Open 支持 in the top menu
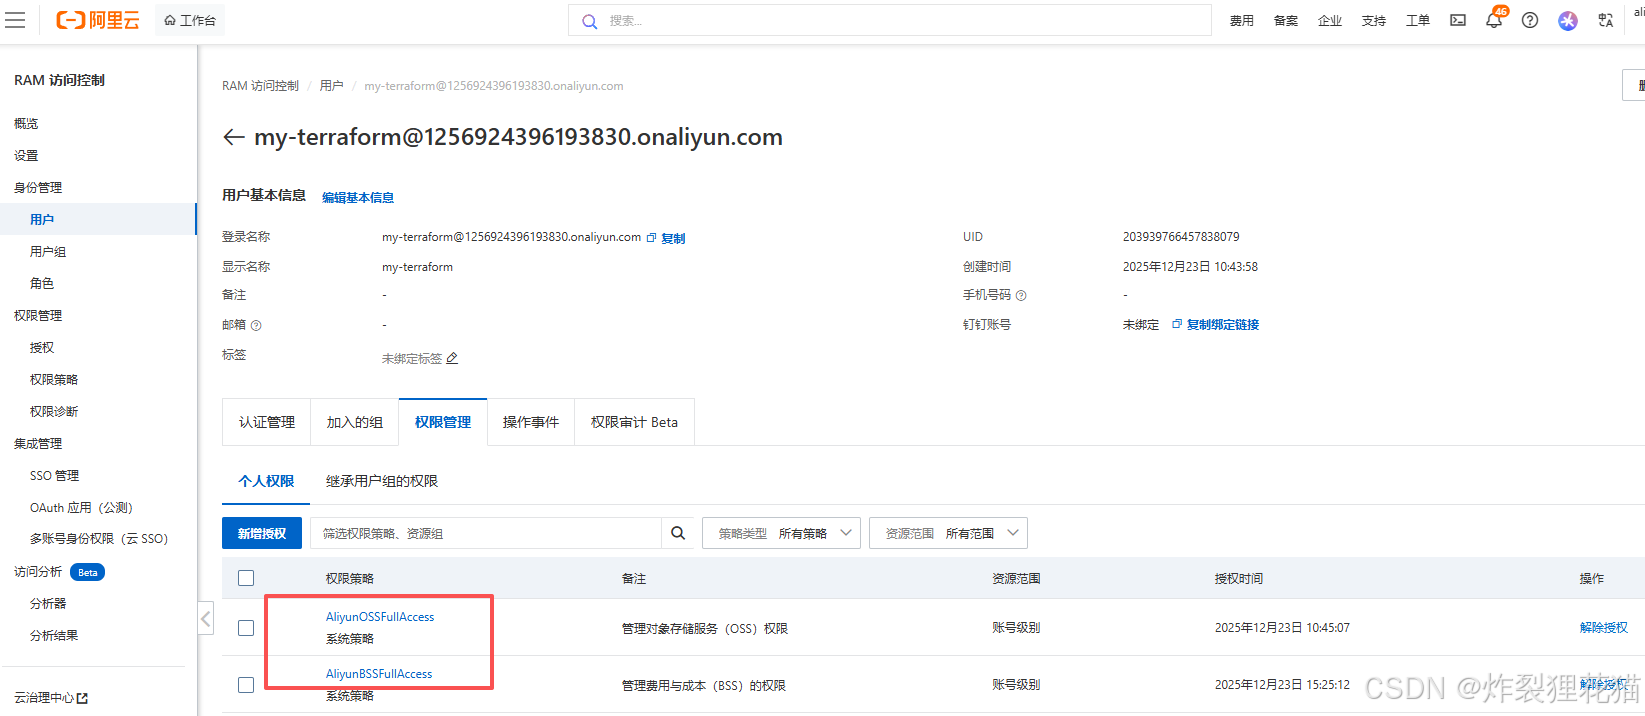The image size is (1645, 716). point(1374,21)
